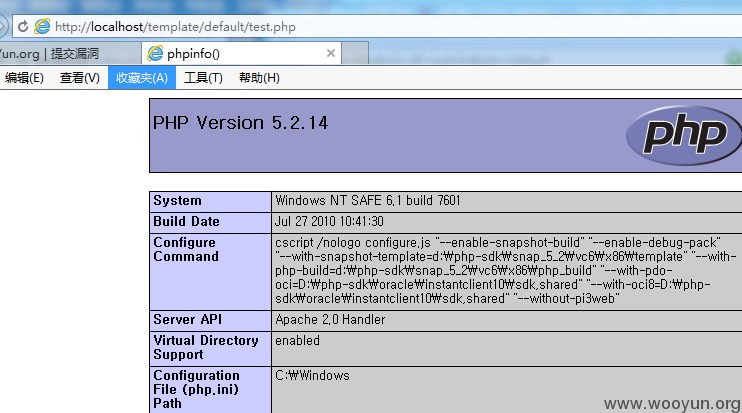The height and width of the screenshot is (413, 742).
Task: Click the Configuration File (php.ini) Path label
Action: pos(196,389)
